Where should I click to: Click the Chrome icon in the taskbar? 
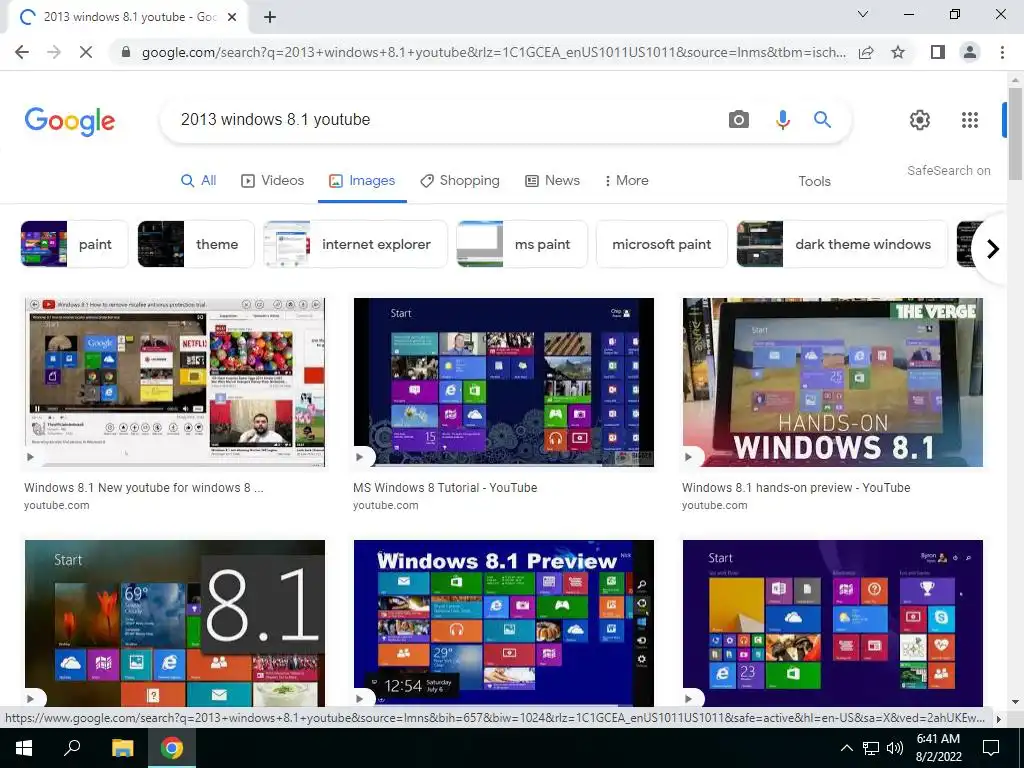pos(172,748)
